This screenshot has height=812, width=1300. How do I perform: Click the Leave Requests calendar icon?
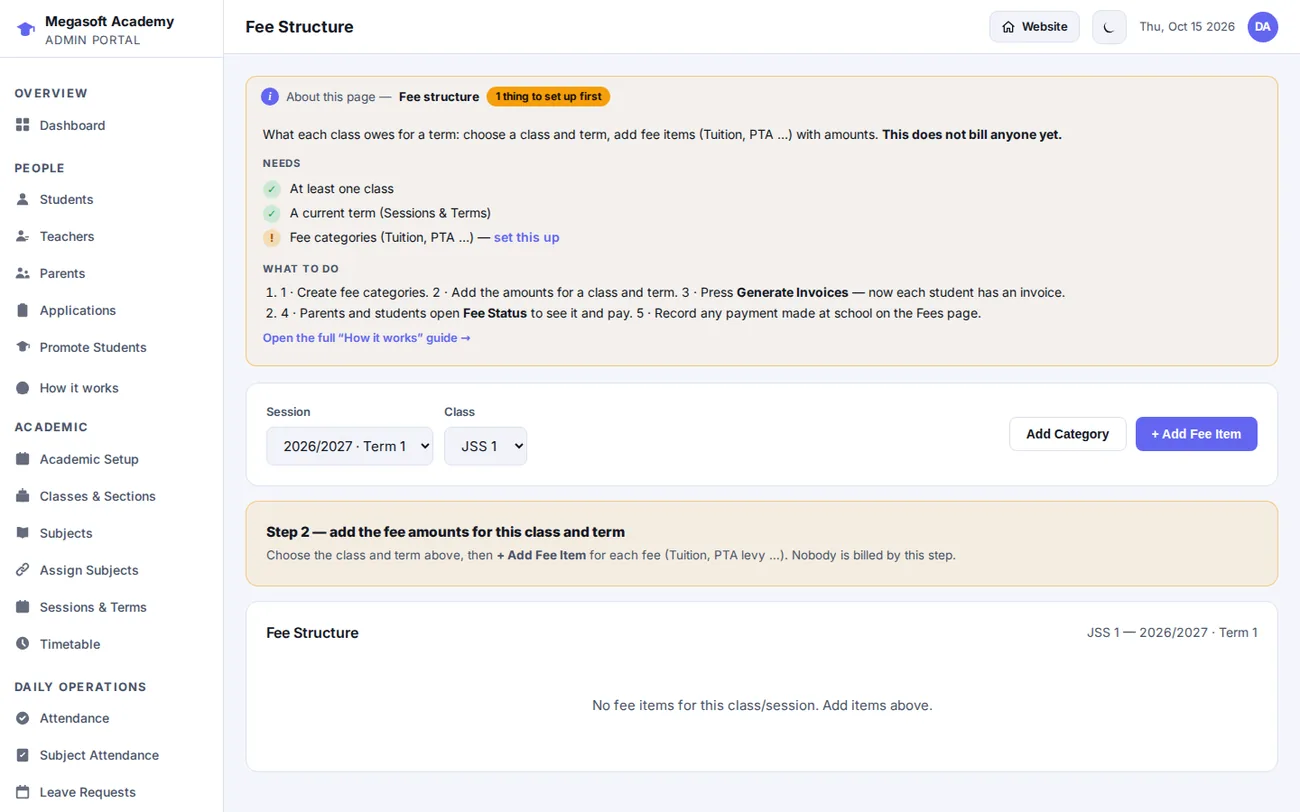pyautogui.click(x=23, y=792)
